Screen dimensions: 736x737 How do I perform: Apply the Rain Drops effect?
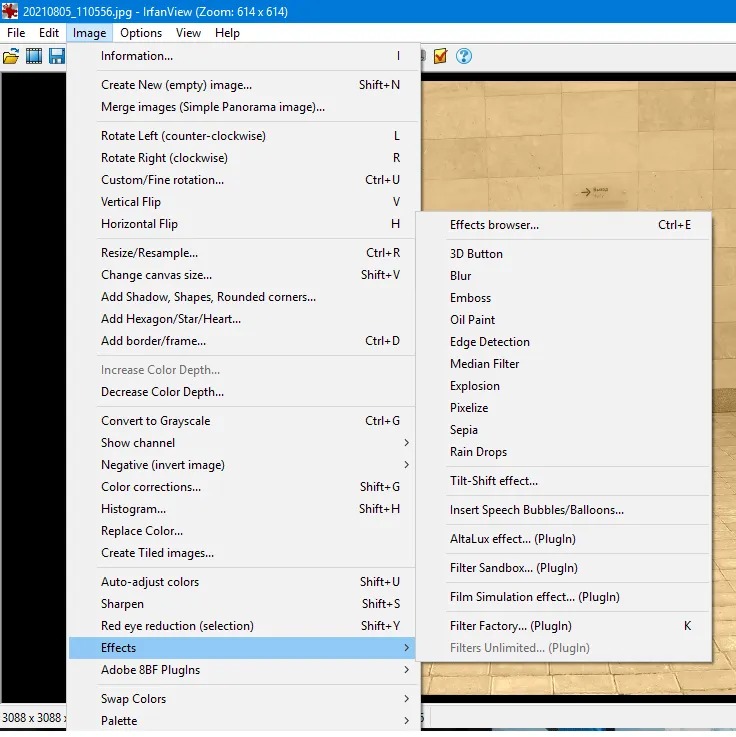point(564,452)
